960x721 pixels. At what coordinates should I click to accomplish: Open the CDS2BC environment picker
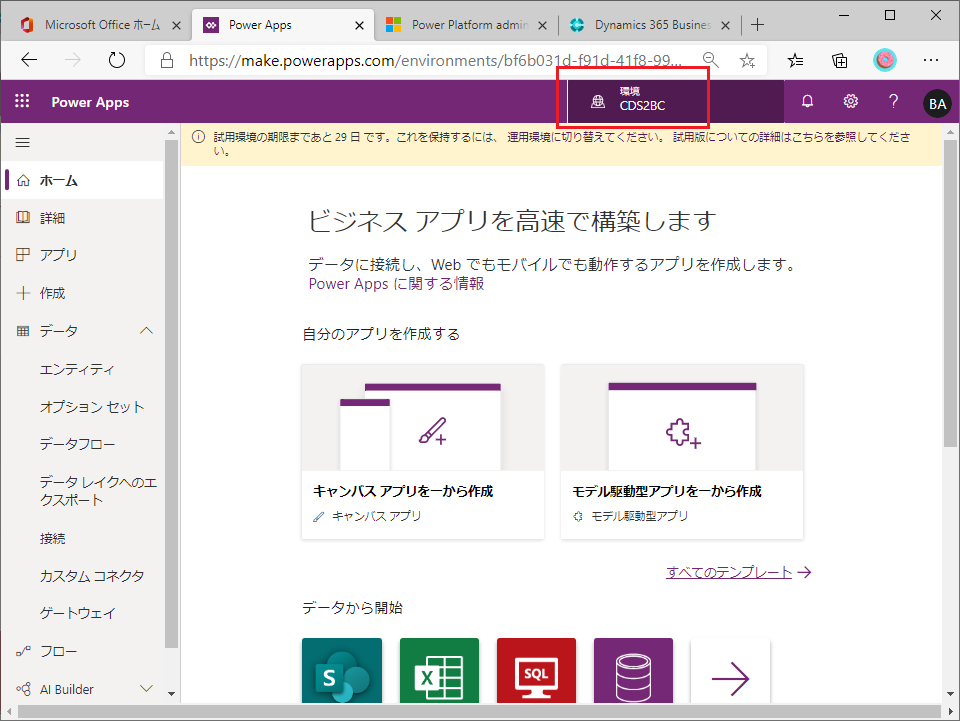[675, 102]
